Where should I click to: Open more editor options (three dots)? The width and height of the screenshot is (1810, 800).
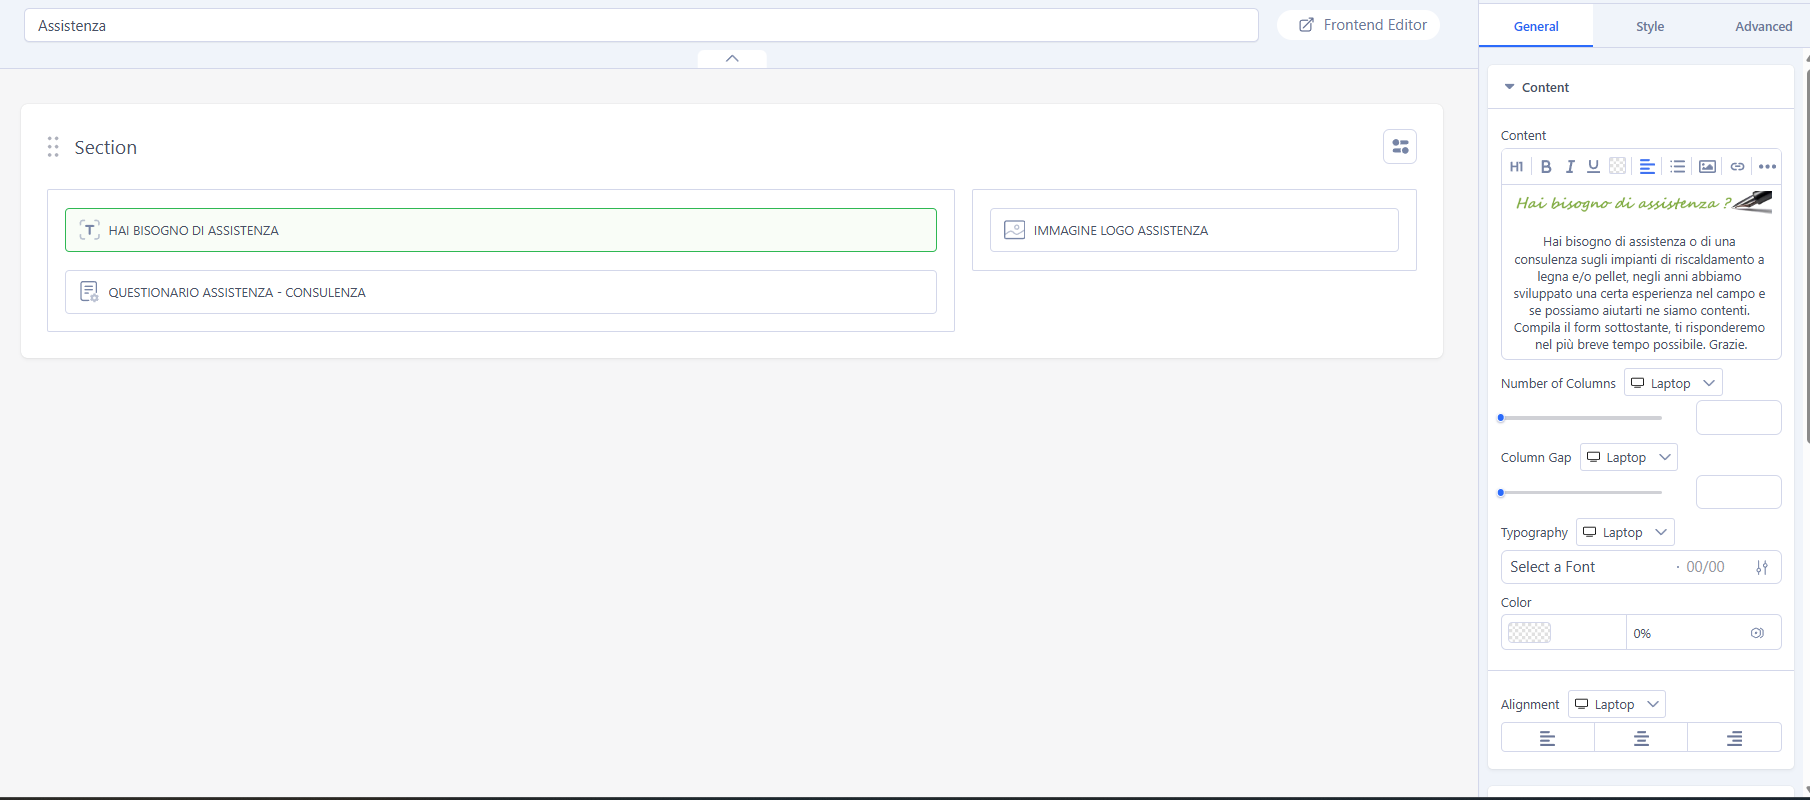click(x=1767, y=167)
